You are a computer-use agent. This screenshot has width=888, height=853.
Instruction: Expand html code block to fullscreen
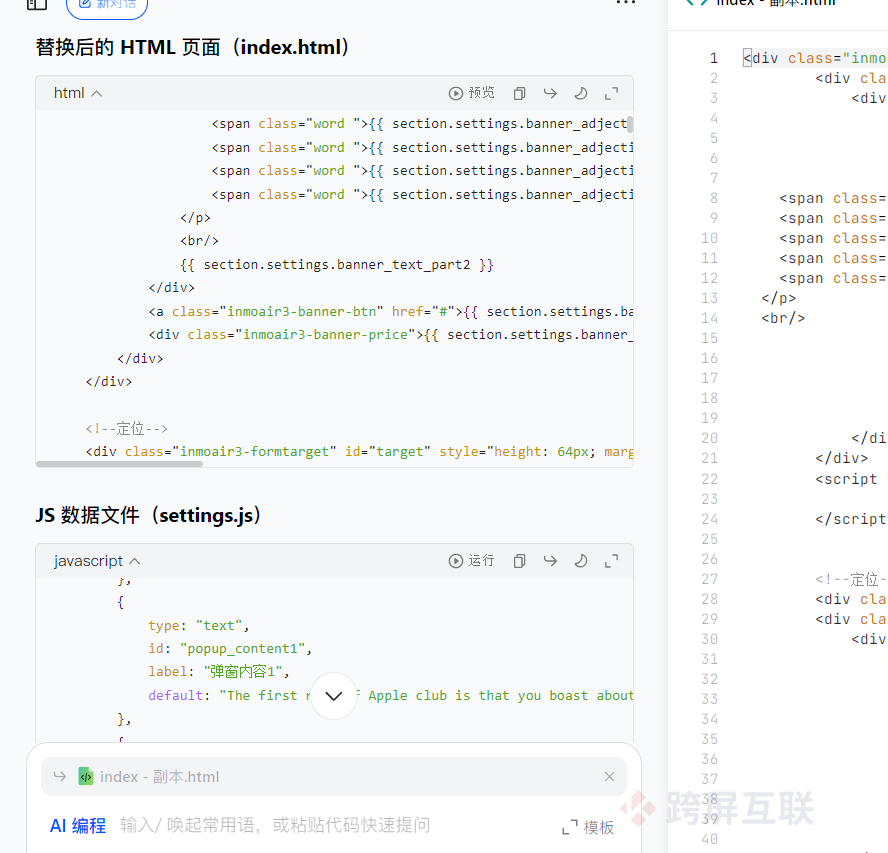click(611, 93)
